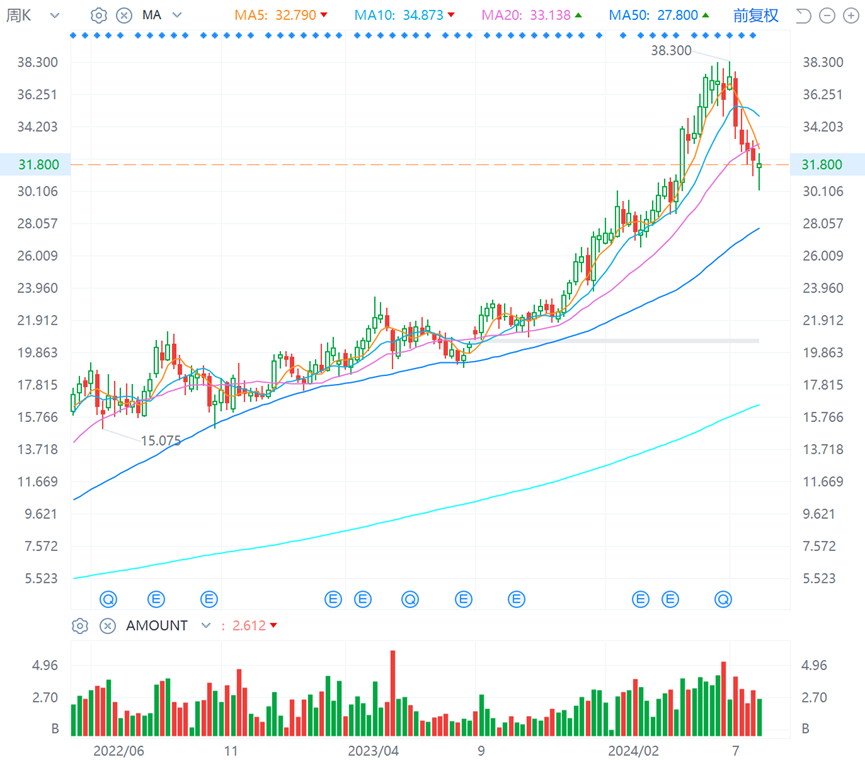Open AMOUNT indicator settings gear

[x=80, y=625]
